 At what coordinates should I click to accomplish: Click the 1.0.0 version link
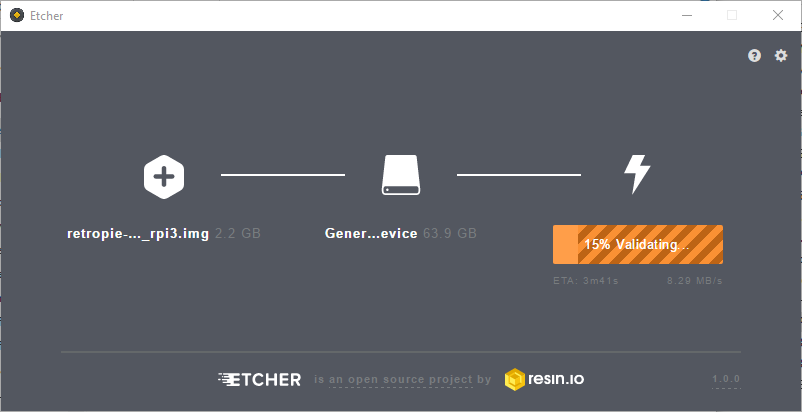tap(726, 379)
